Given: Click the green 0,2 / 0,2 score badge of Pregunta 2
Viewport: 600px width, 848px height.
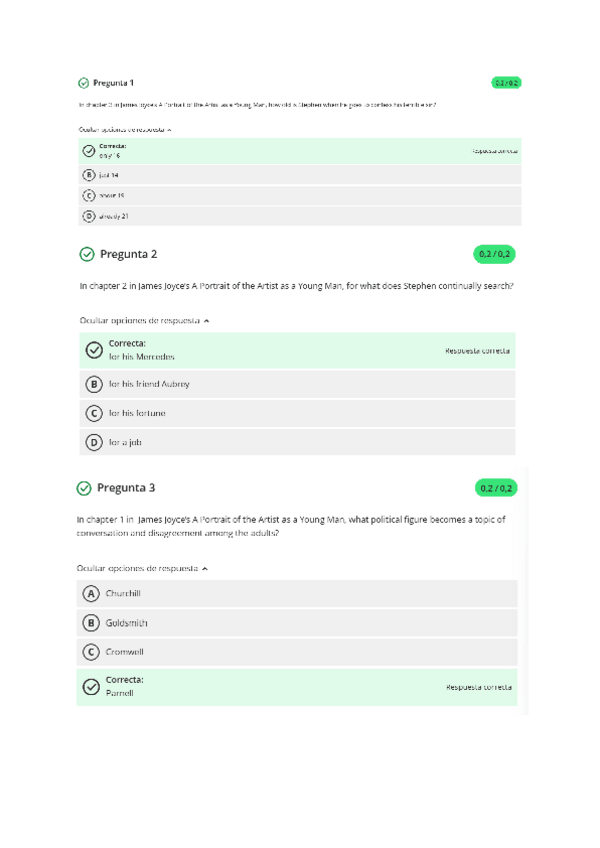Looking at the screenshot, I should (x=494, y=254).
